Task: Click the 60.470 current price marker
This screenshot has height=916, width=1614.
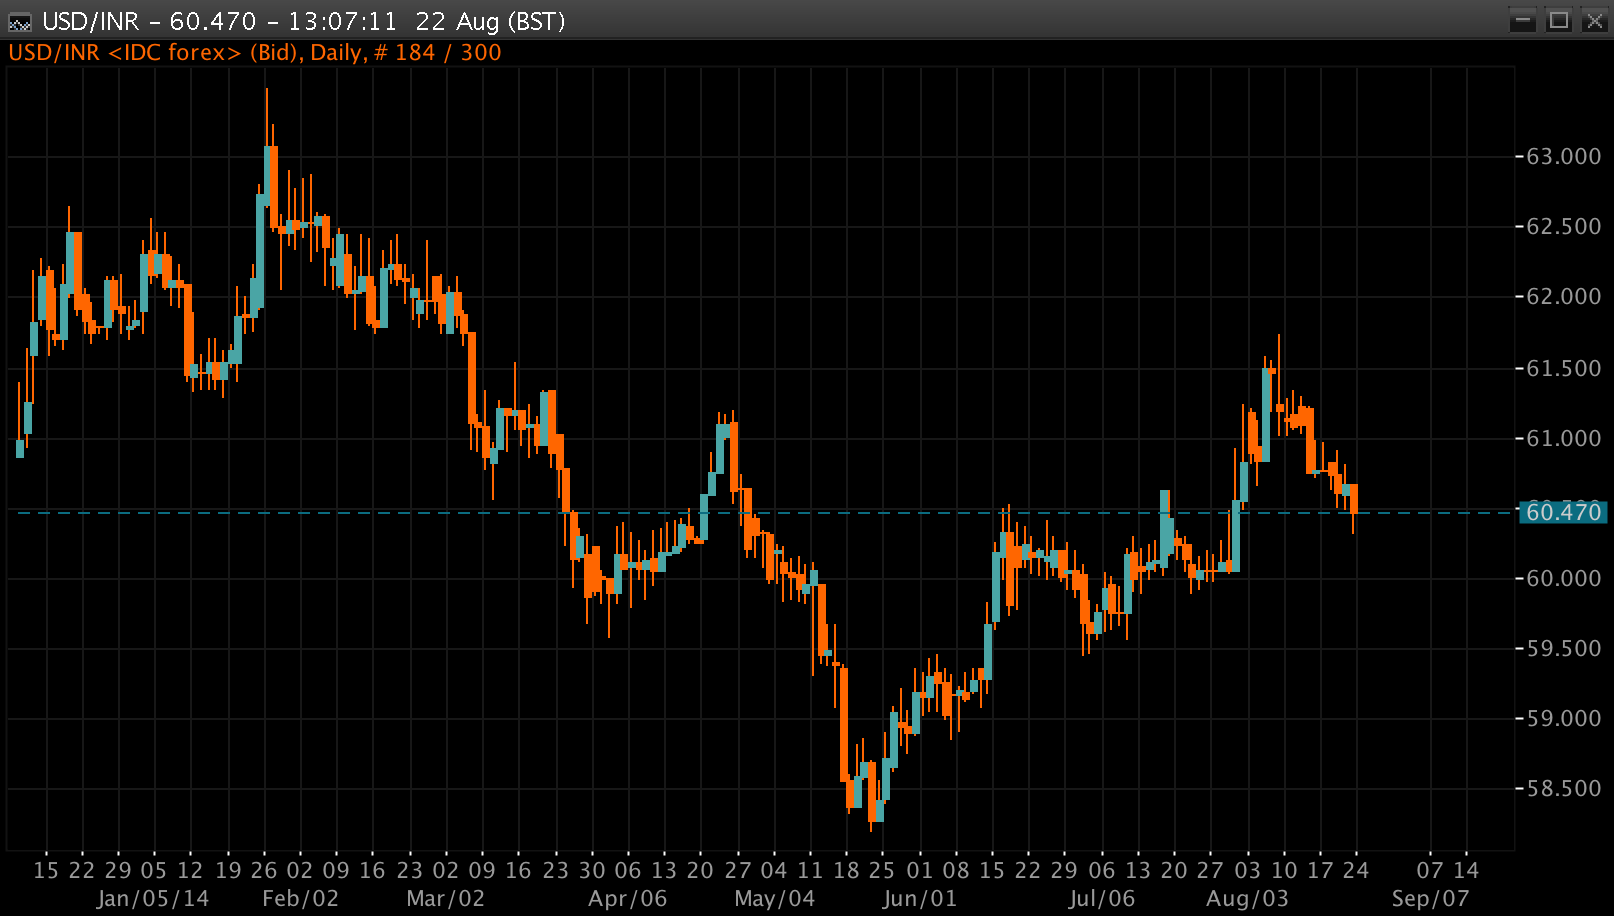Action: [1563, 512]
